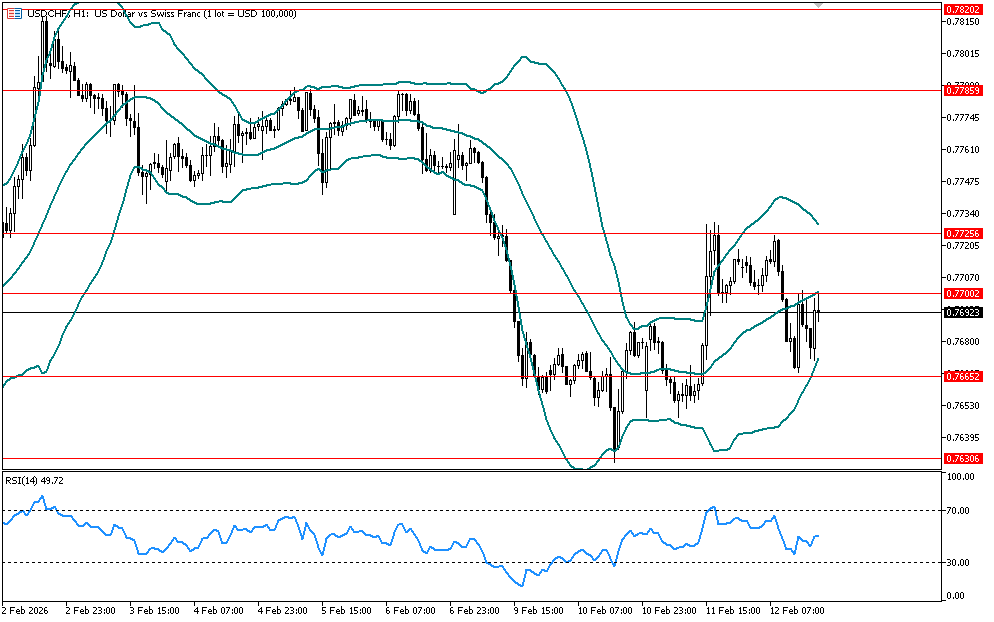The height and width of the screenshot is (622, 994).
Task: Click the chart icon beside the USDCHF title
Action: pyautogui.click(x=12, y=13)
